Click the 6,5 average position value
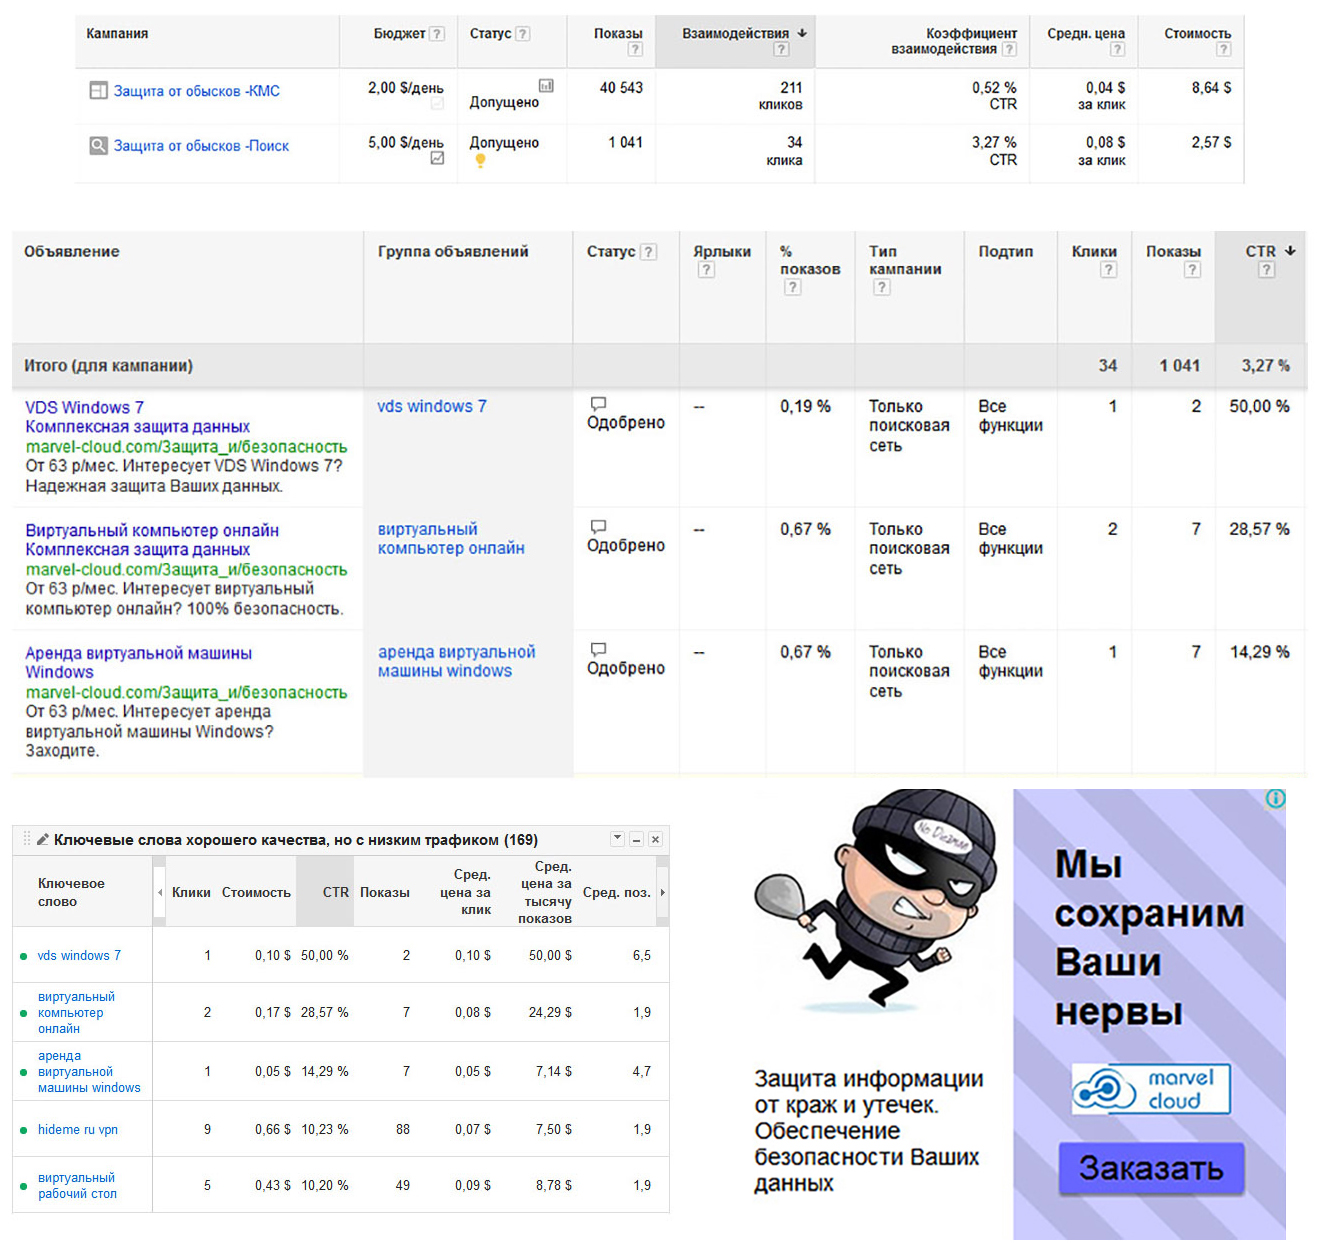Image resolution: width=1324 pixels, height=1243 pixels. click(642, 956)
